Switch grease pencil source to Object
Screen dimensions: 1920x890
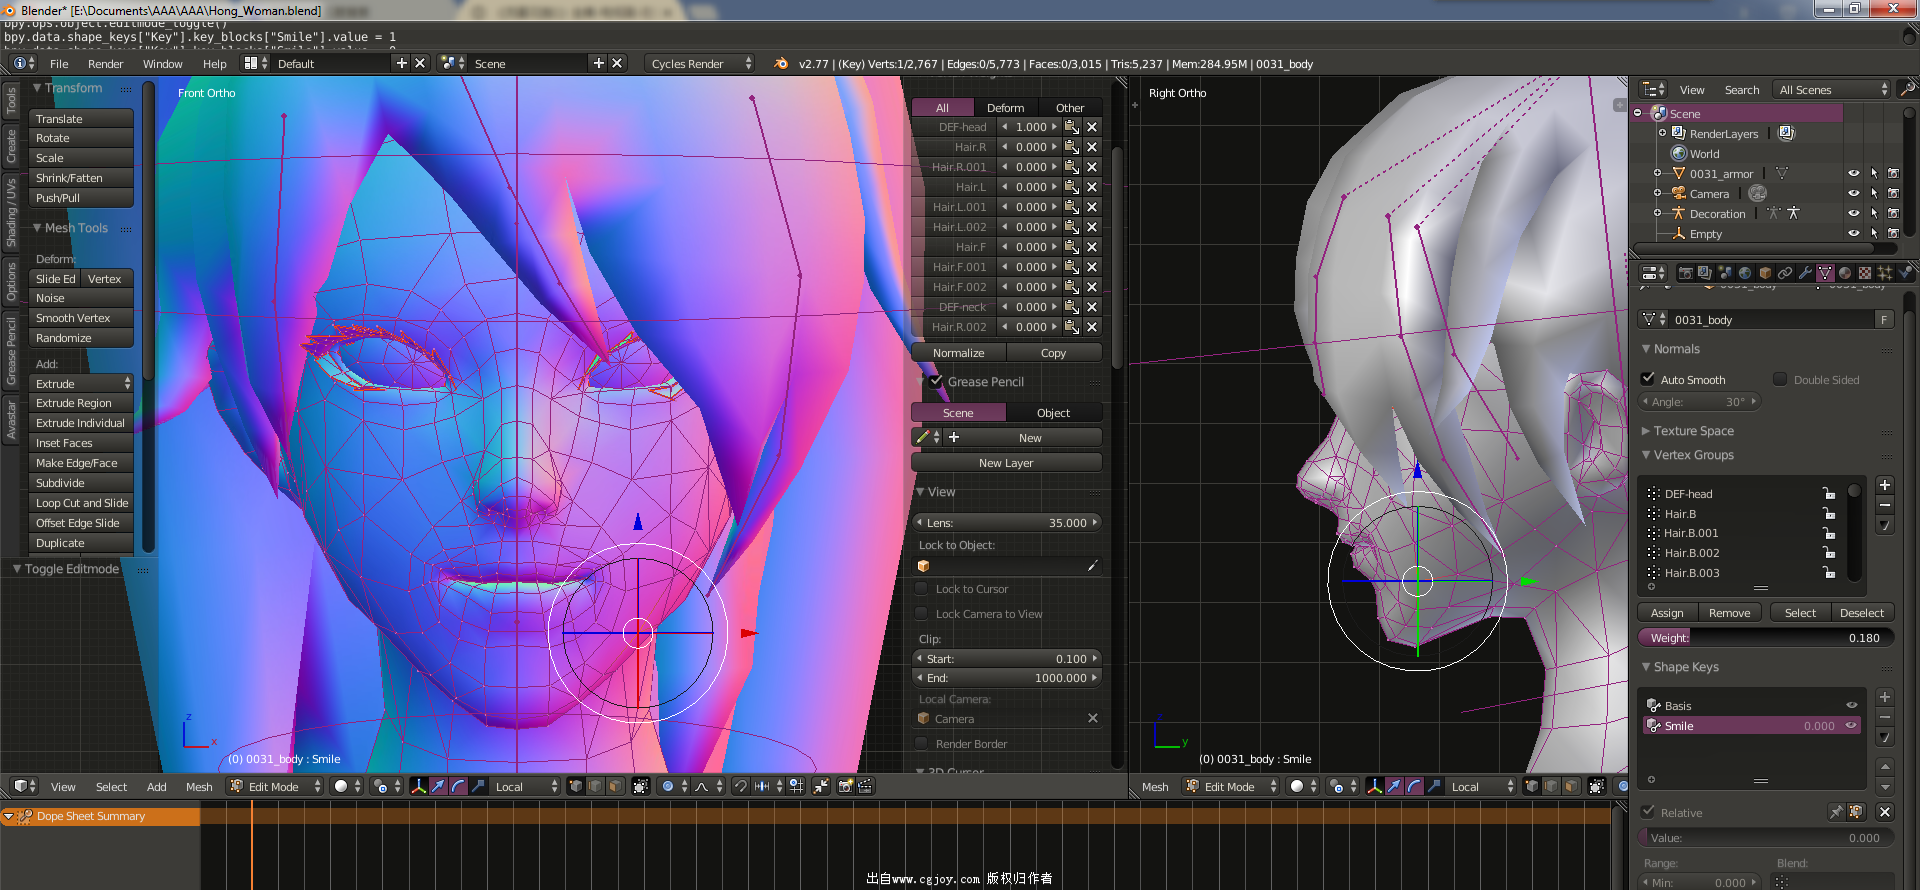tap(1053, 412)
